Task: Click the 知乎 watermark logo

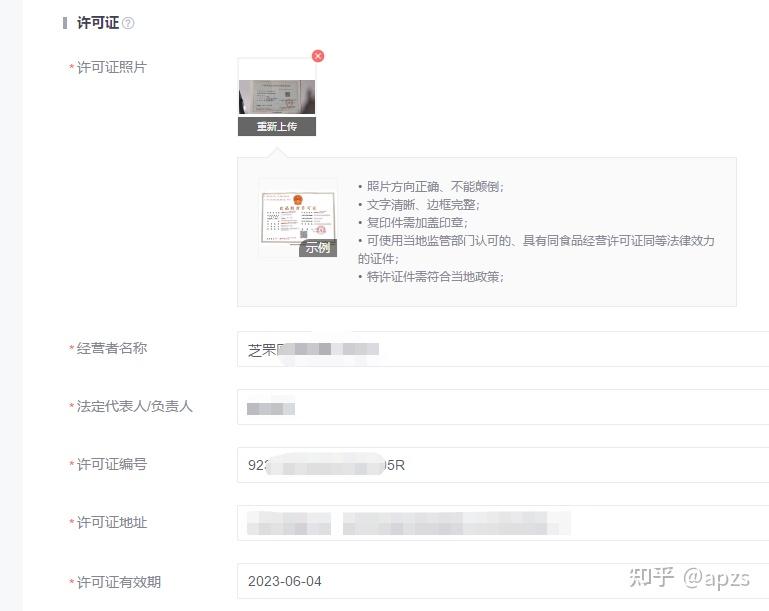Action: point(650,577)
